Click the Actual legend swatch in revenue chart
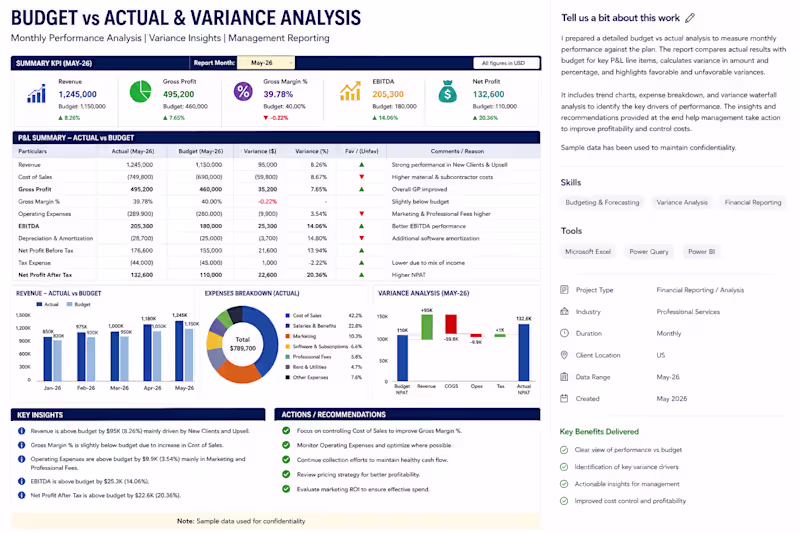This screenshot has height=533, width=800. (x=39, y=304)
